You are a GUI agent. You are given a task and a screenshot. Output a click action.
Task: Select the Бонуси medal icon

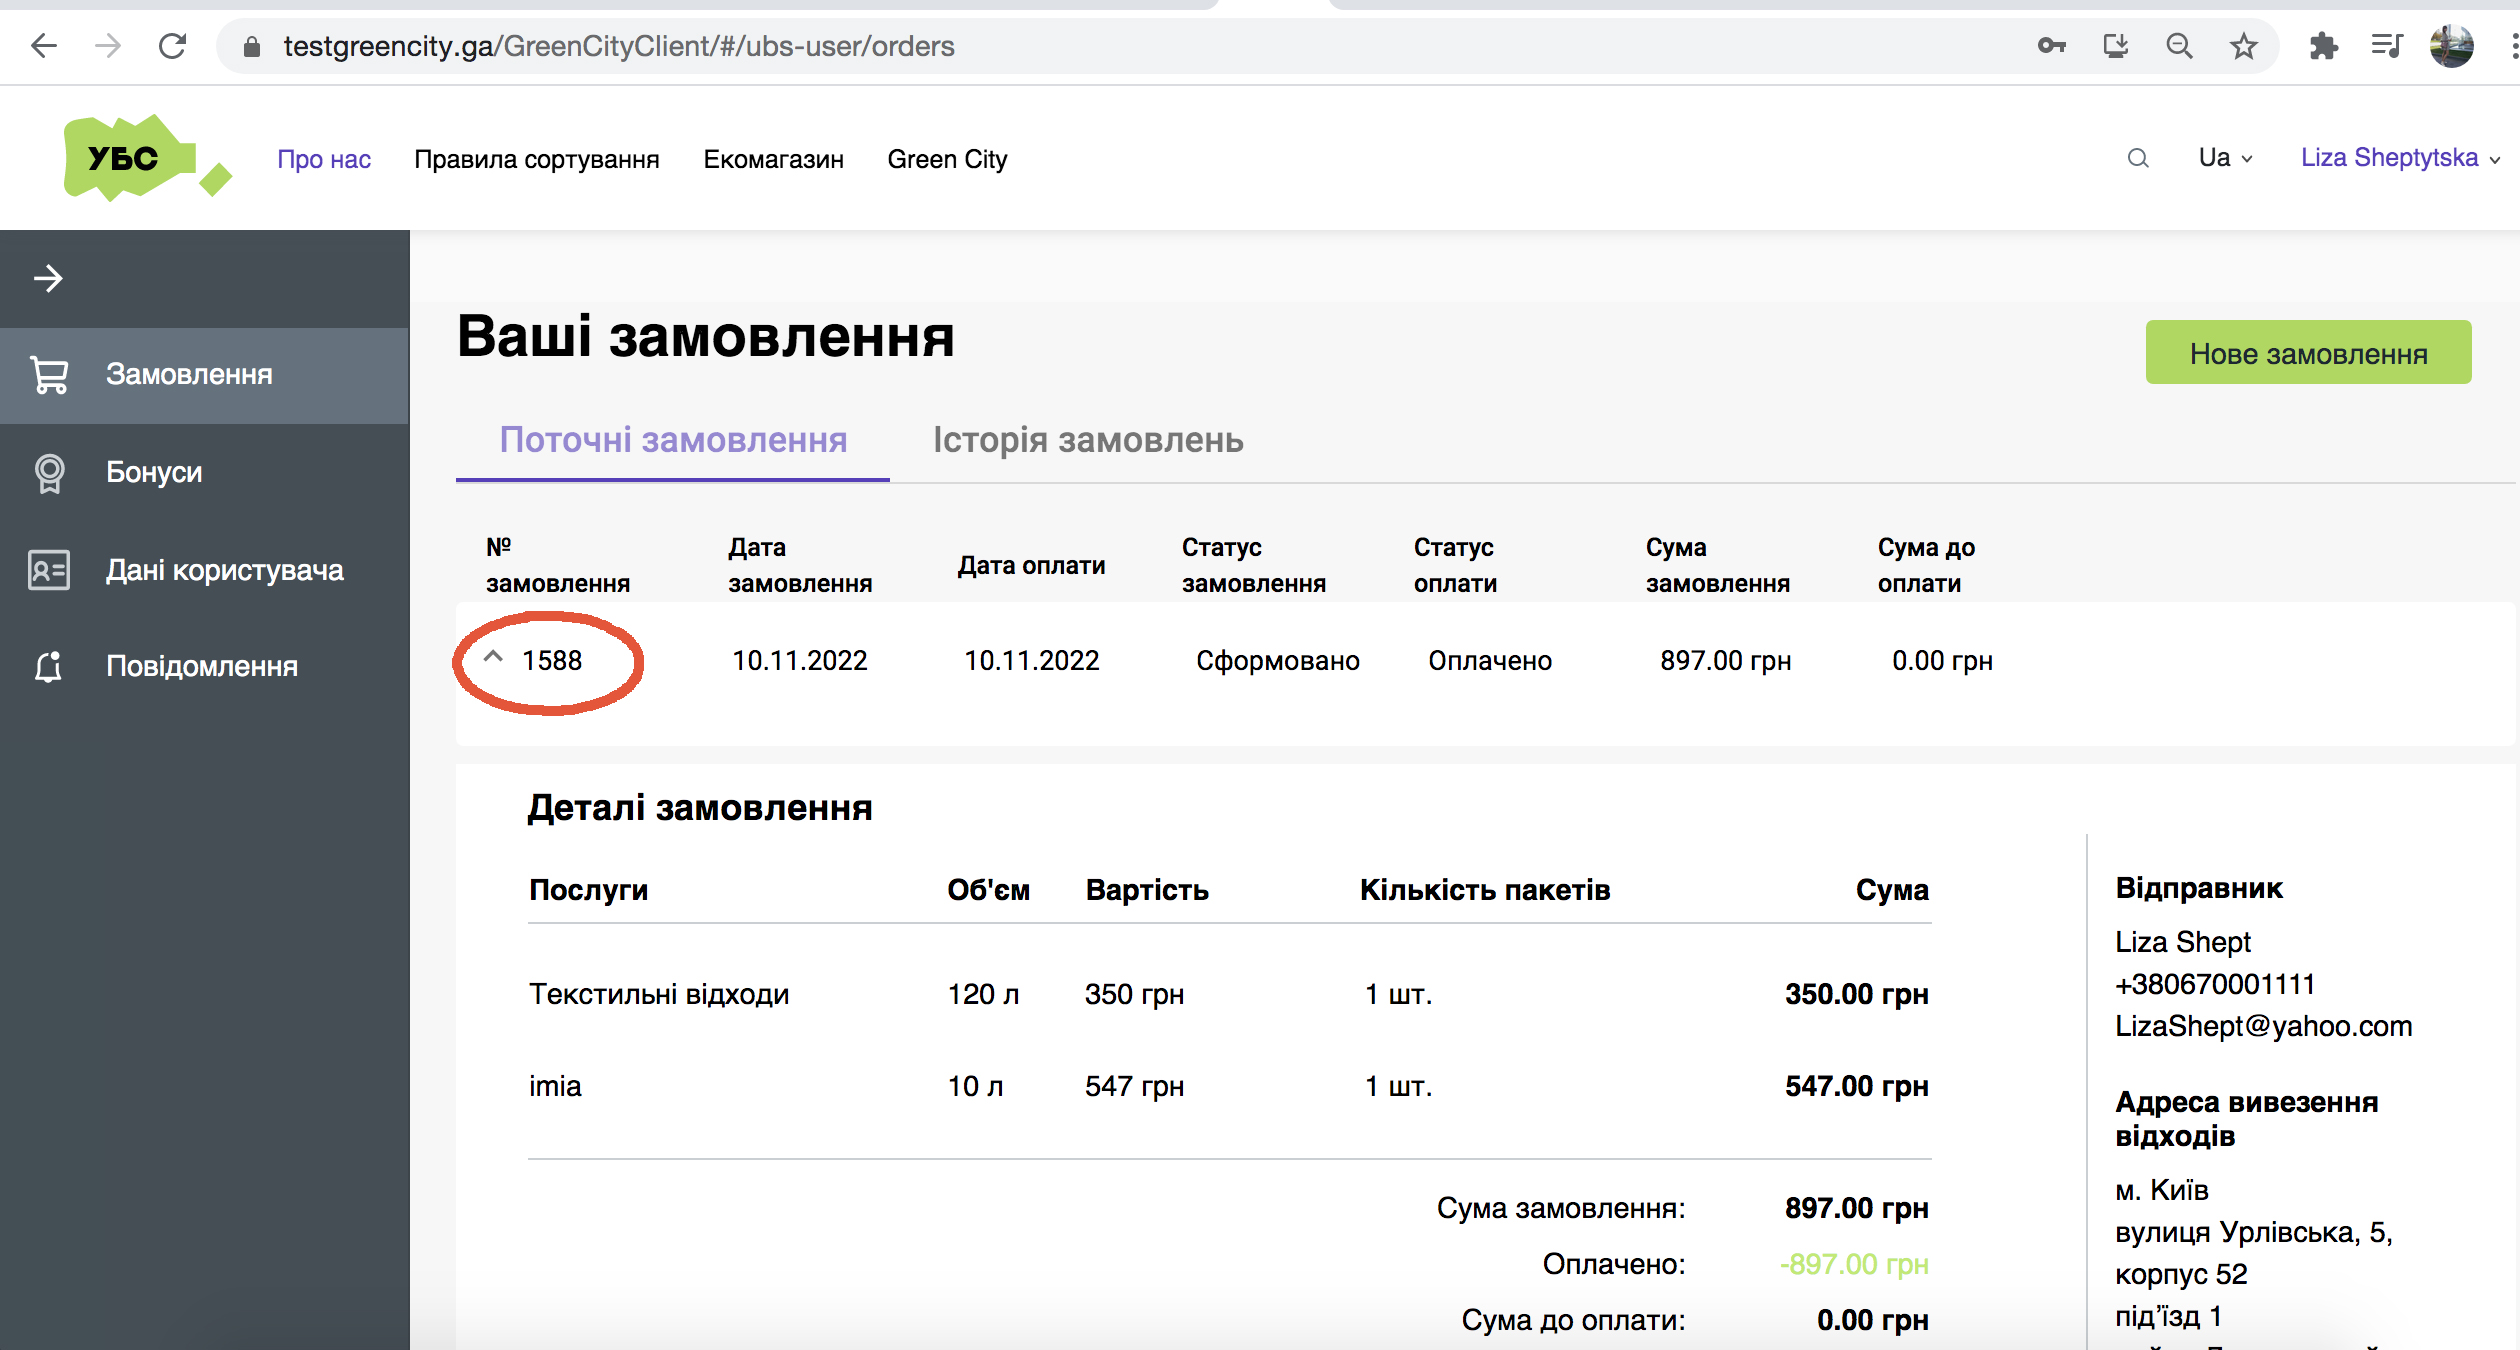pos(49,473)
